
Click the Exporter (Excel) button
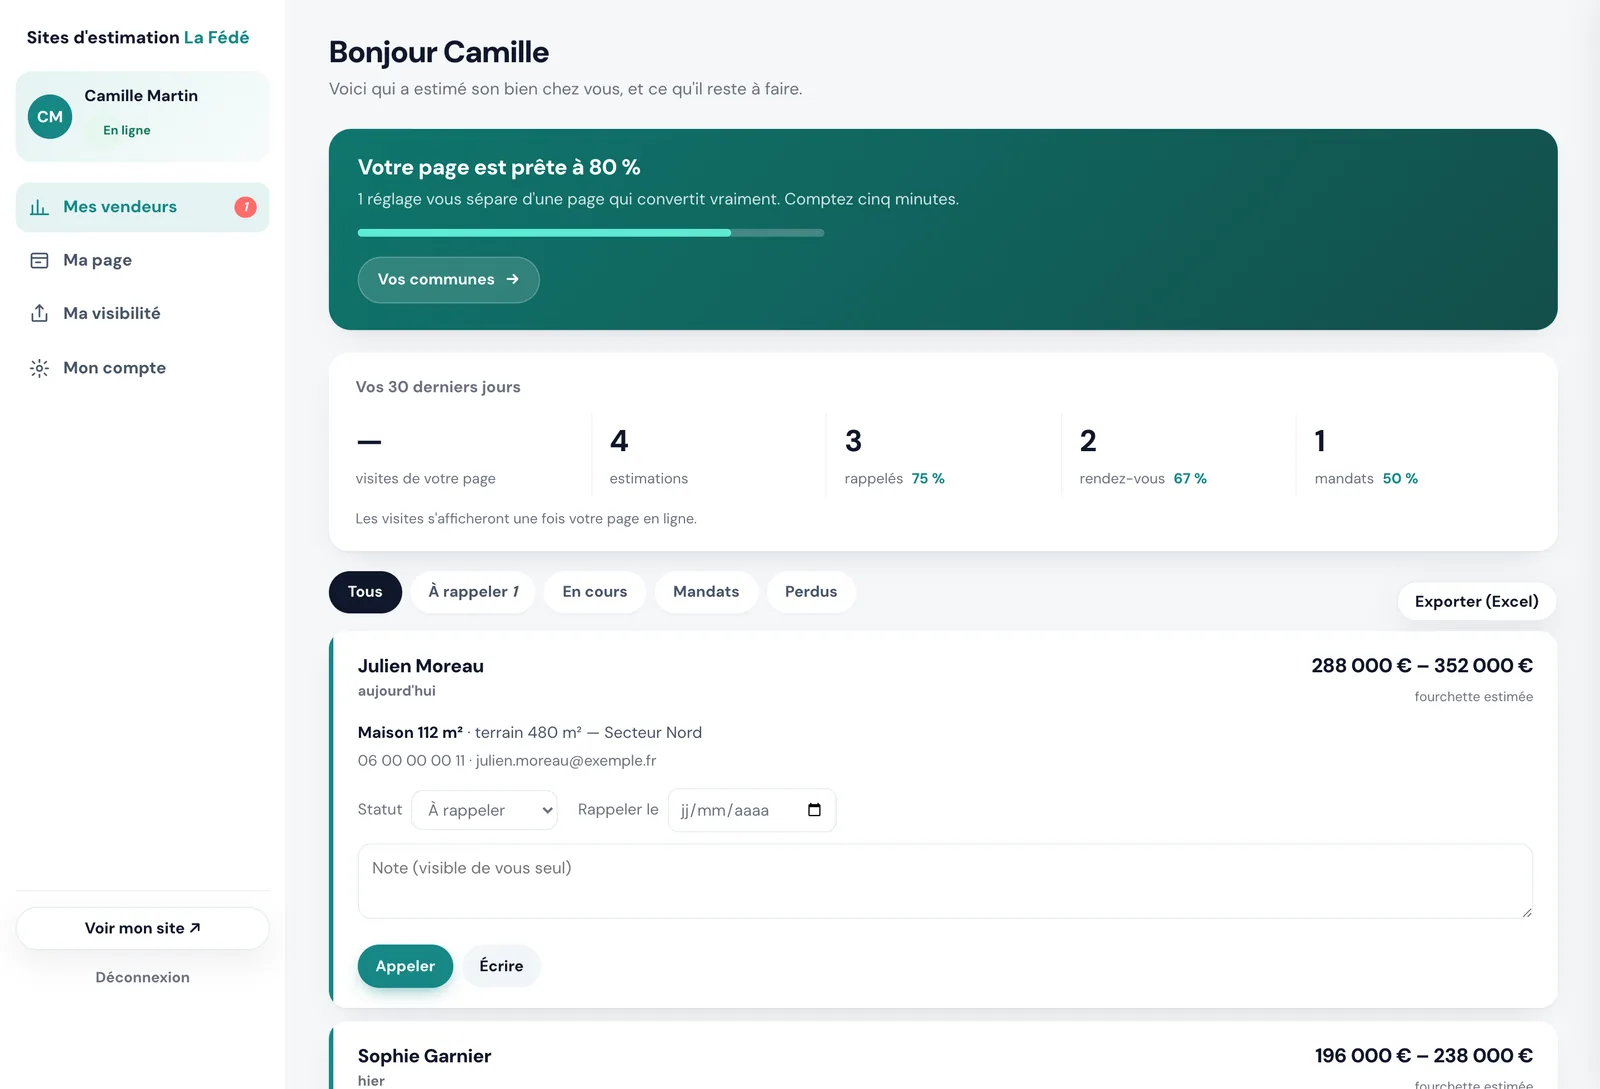pyautogui.click(x=1477, y=601)
